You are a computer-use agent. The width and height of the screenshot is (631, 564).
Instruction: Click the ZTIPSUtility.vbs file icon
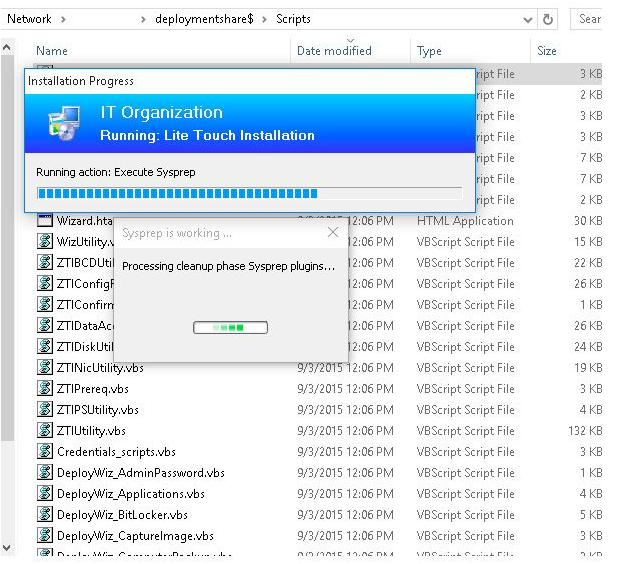click(x=45, y=409)
